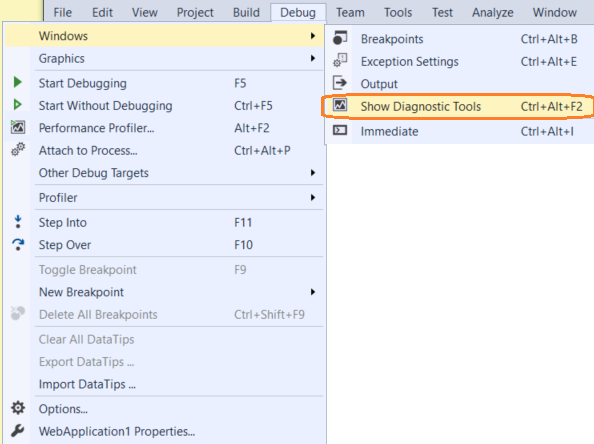This screenshot has height=444, width=594.
Task: Click the Ctrl+Alt+F2 shortcut text
Action: click(552, 106)
